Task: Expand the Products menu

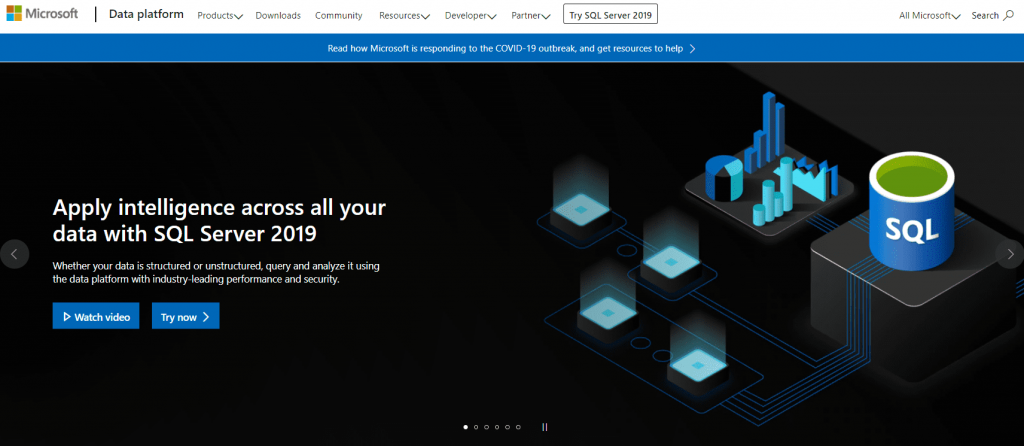Action: coord(220,16)
